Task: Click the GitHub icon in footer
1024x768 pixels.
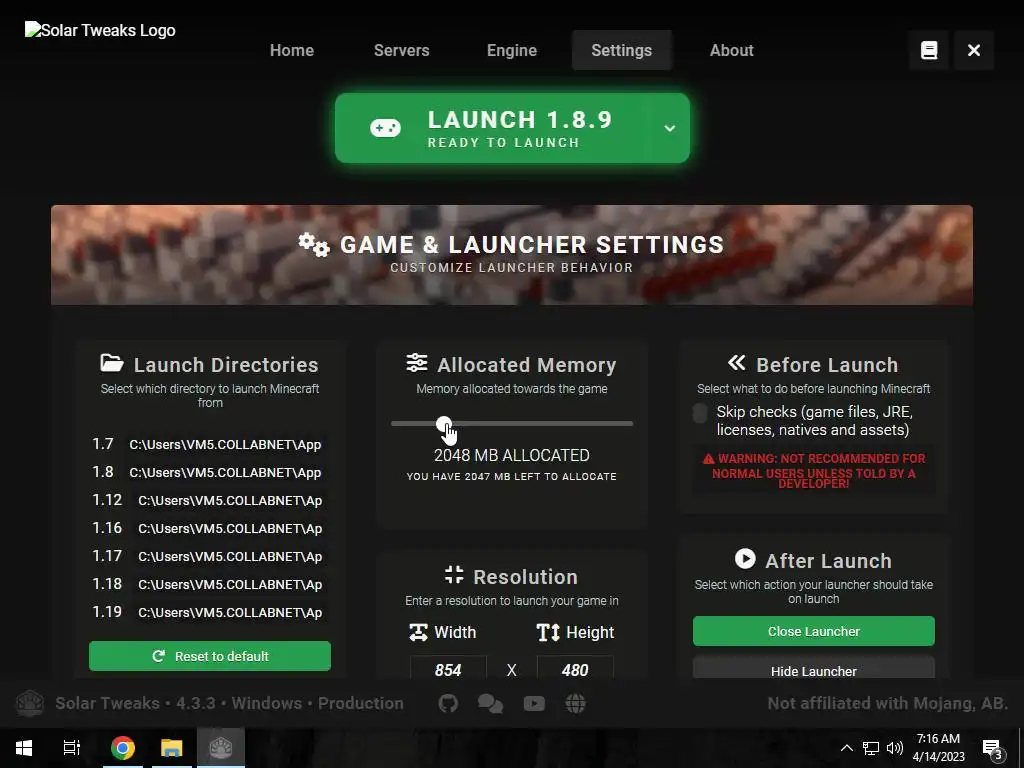Action: click(x=448, y=703)
